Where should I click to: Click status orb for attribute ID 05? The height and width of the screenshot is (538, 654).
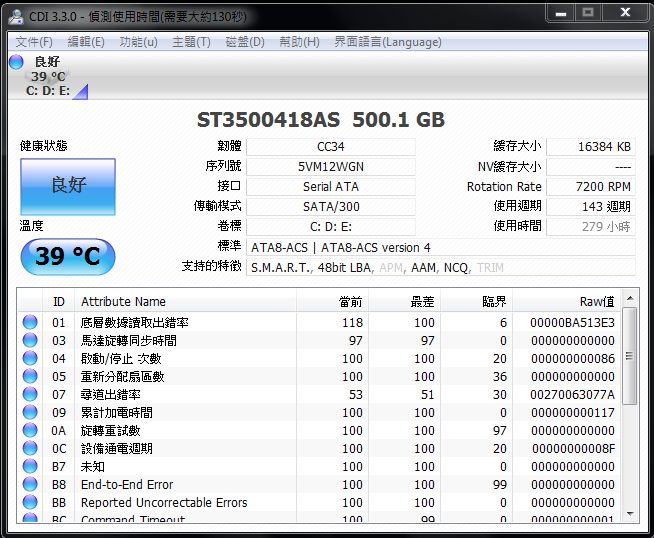click(30, 376)
